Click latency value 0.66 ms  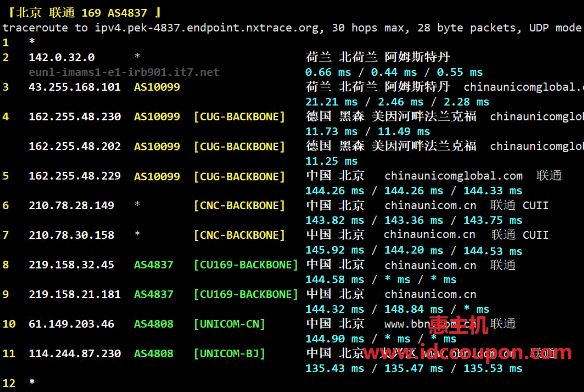tap(328, 72)
